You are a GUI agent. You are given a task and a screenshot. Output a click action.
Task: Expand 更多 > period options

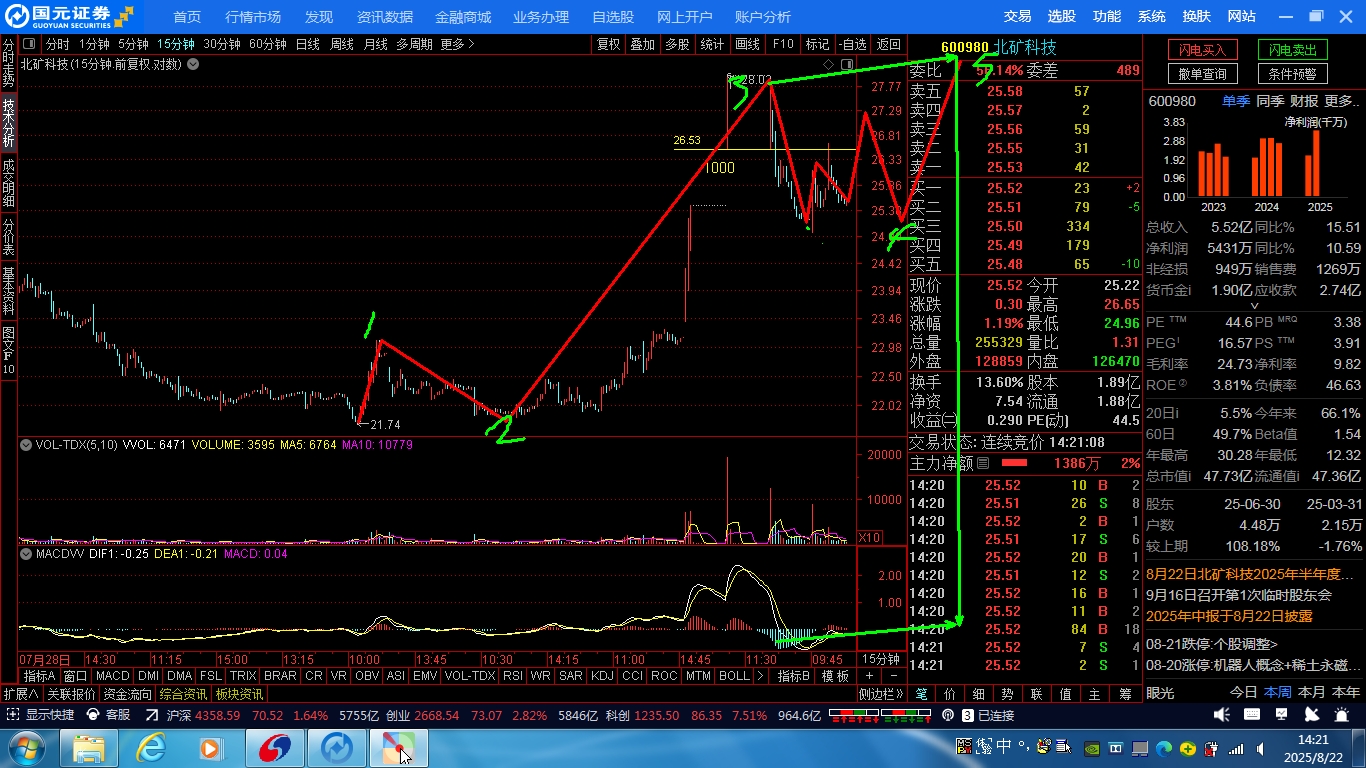458,44
